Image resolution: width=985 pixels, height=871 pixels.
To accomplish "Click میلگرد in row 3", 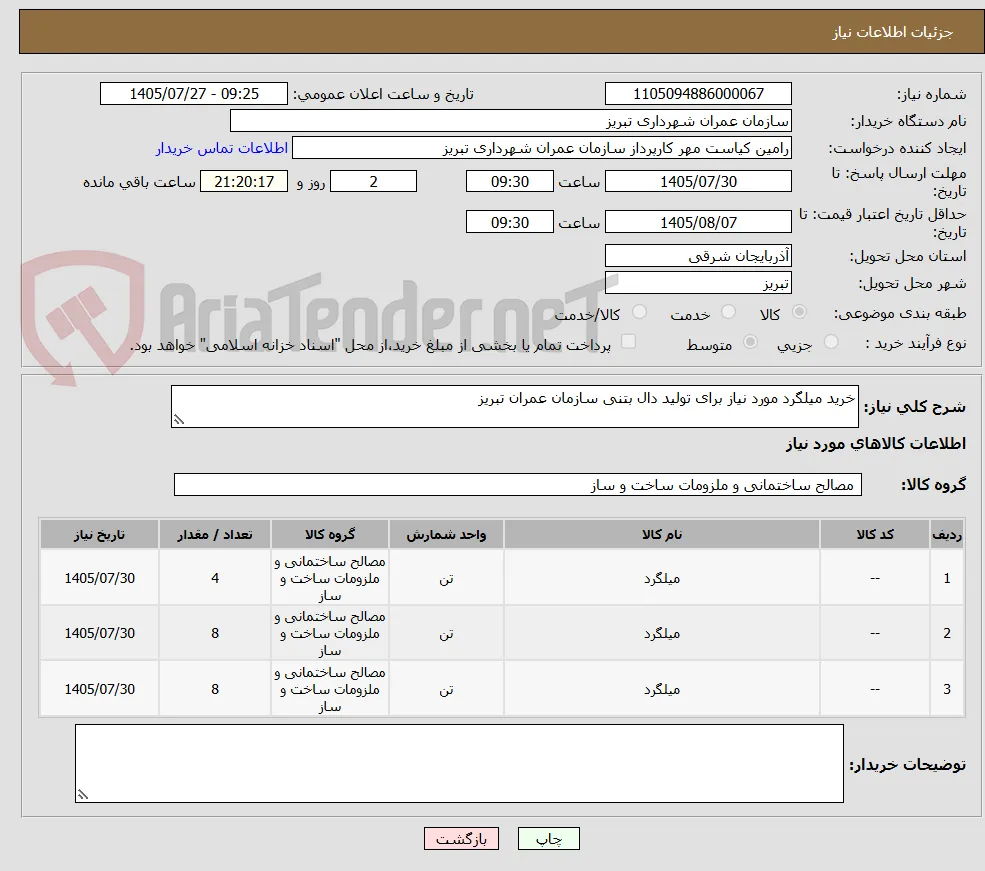I will 661,690.
